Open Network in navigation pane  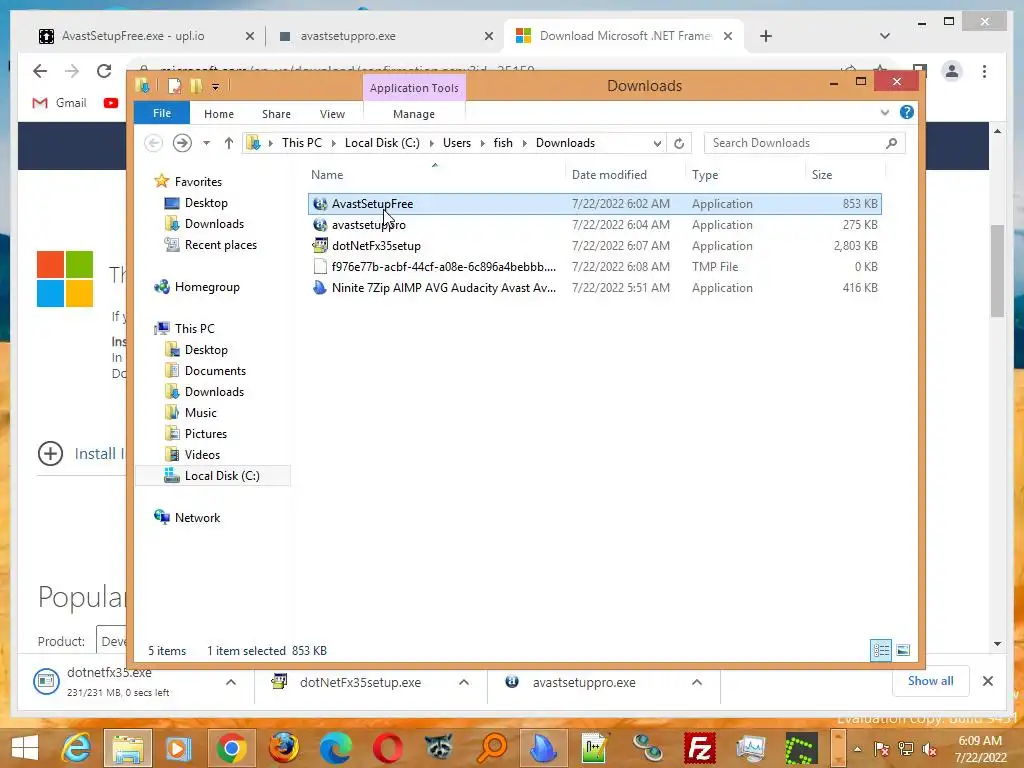click(x=197, y=517)
